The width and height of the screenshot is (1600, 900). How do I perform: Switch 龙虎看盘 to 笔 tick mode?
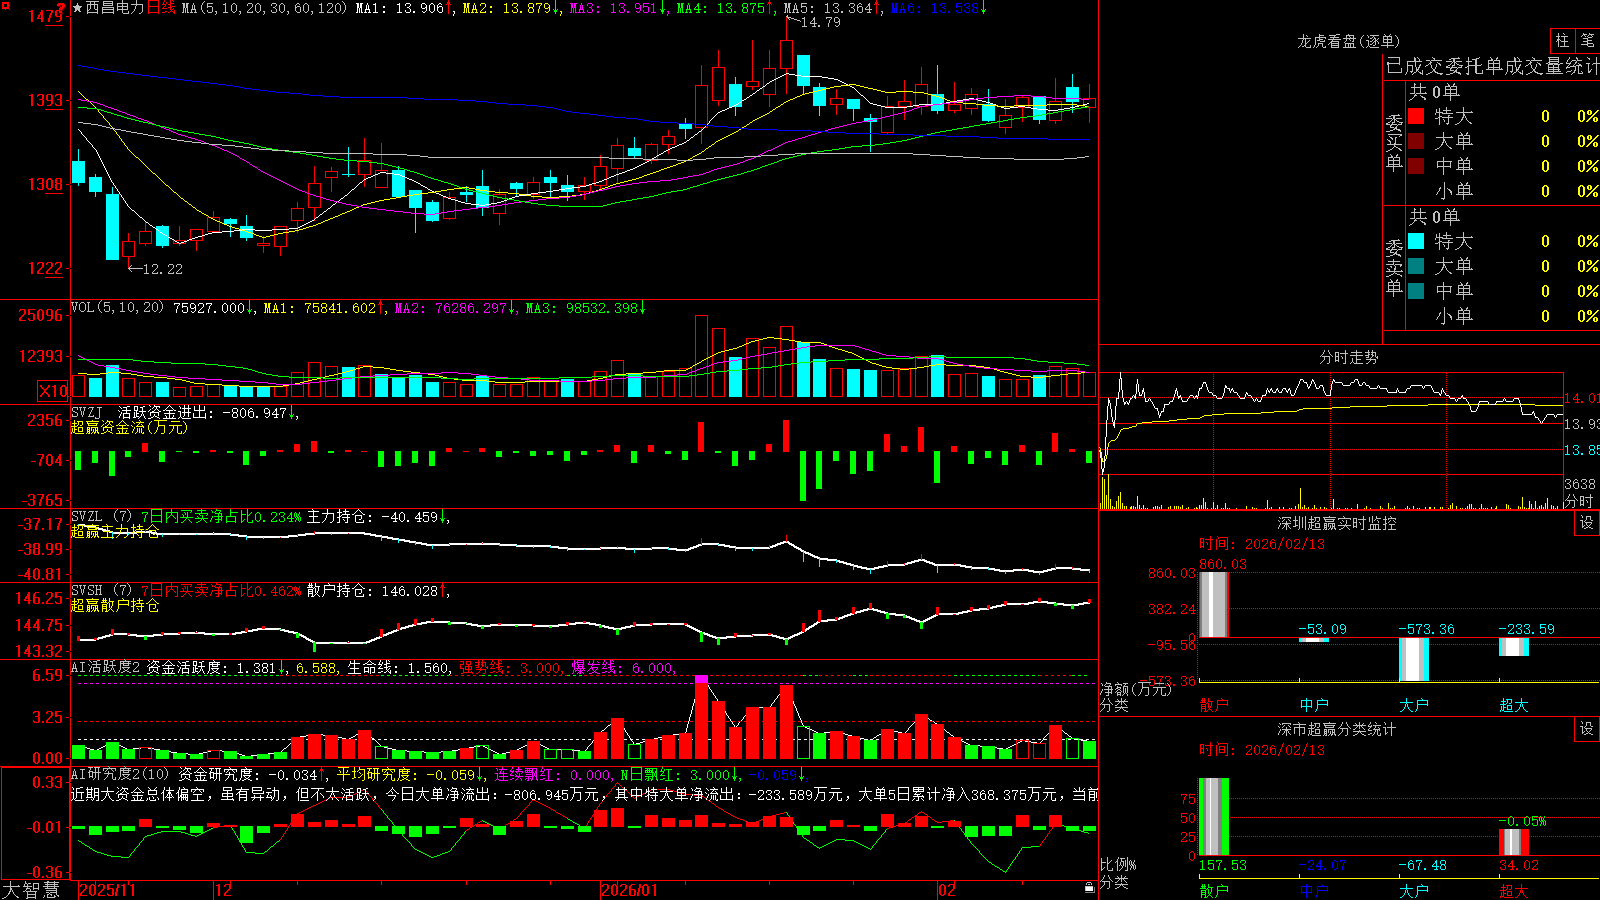pos(1587,40)
